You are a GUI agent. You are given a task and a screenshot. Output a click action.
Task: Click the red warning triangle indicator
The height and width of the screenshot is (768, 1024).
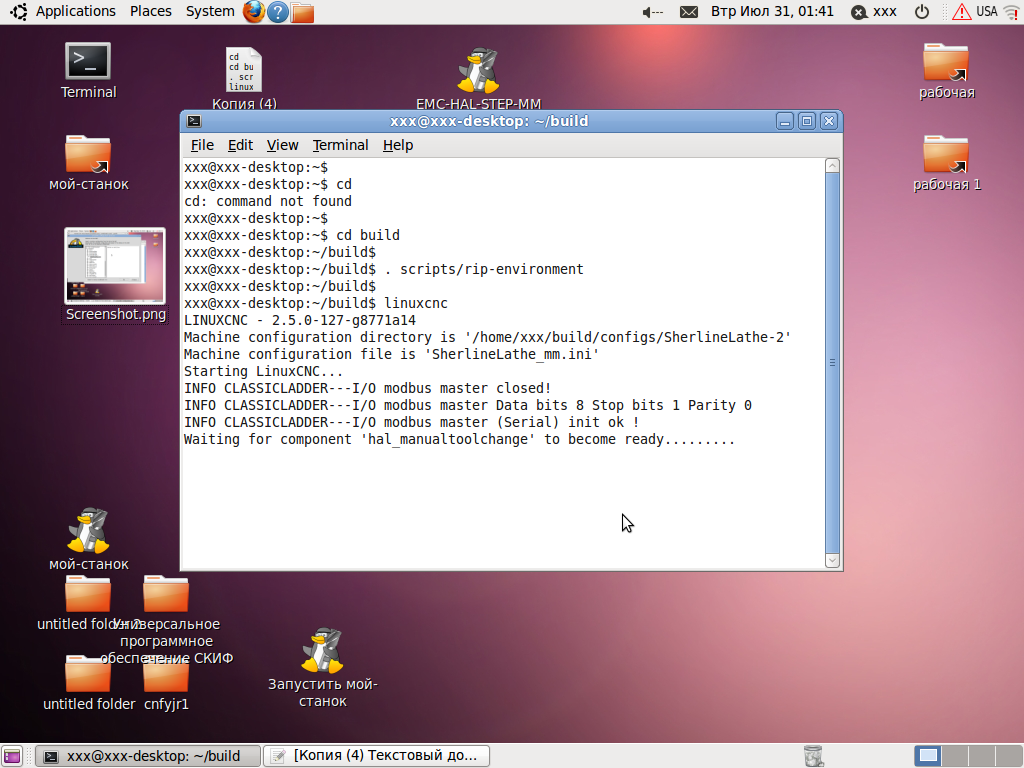(x=961, y=12)
